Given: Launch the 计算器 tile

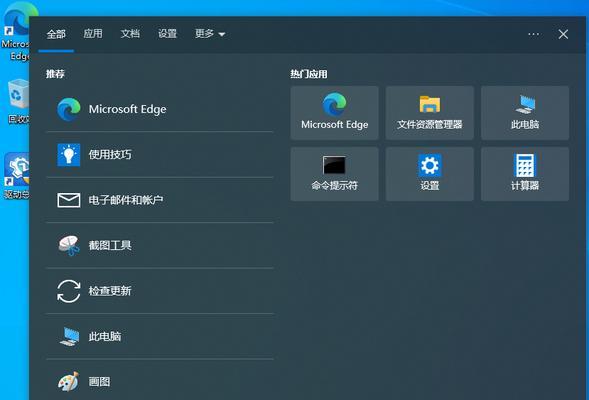Looking at the screenshot, I should [525, 174].
